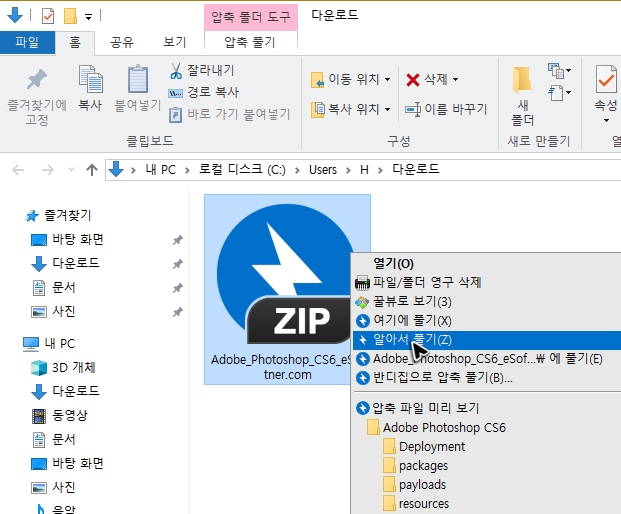Click H in the address path
Viewport: 621px width, 514px height.
pyautogui.click(x=364, y=170)
